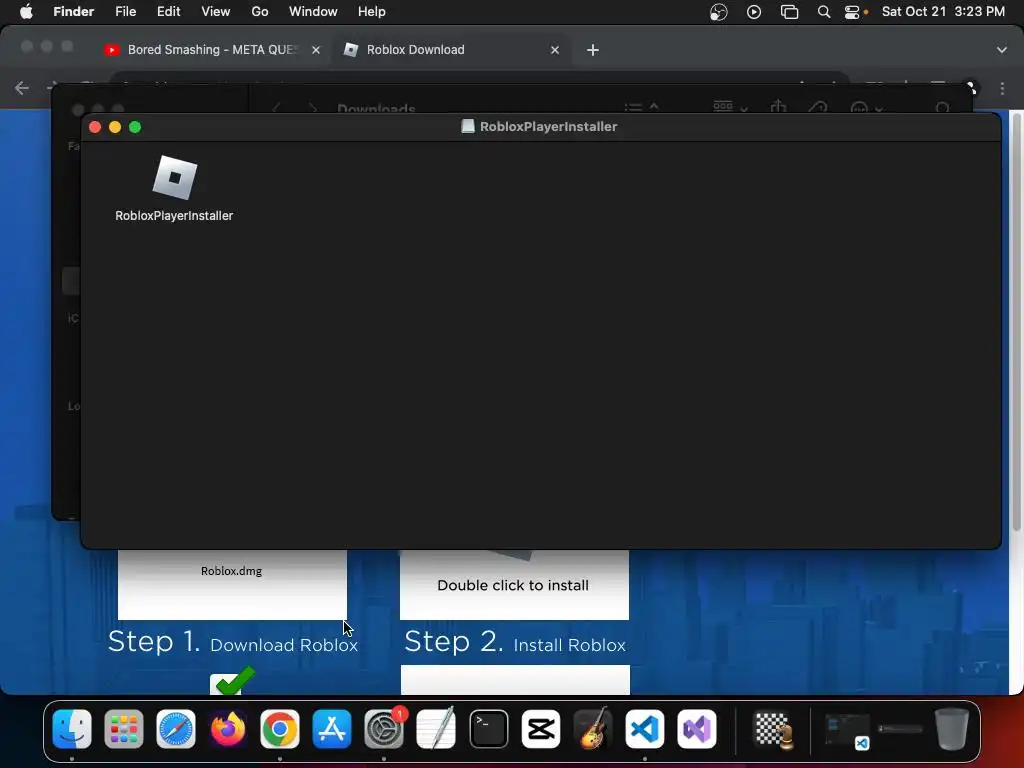The height and width of the screenshot is (768, 1024).
Task: Open the Help menu
Action: click(x=372, y=12)
